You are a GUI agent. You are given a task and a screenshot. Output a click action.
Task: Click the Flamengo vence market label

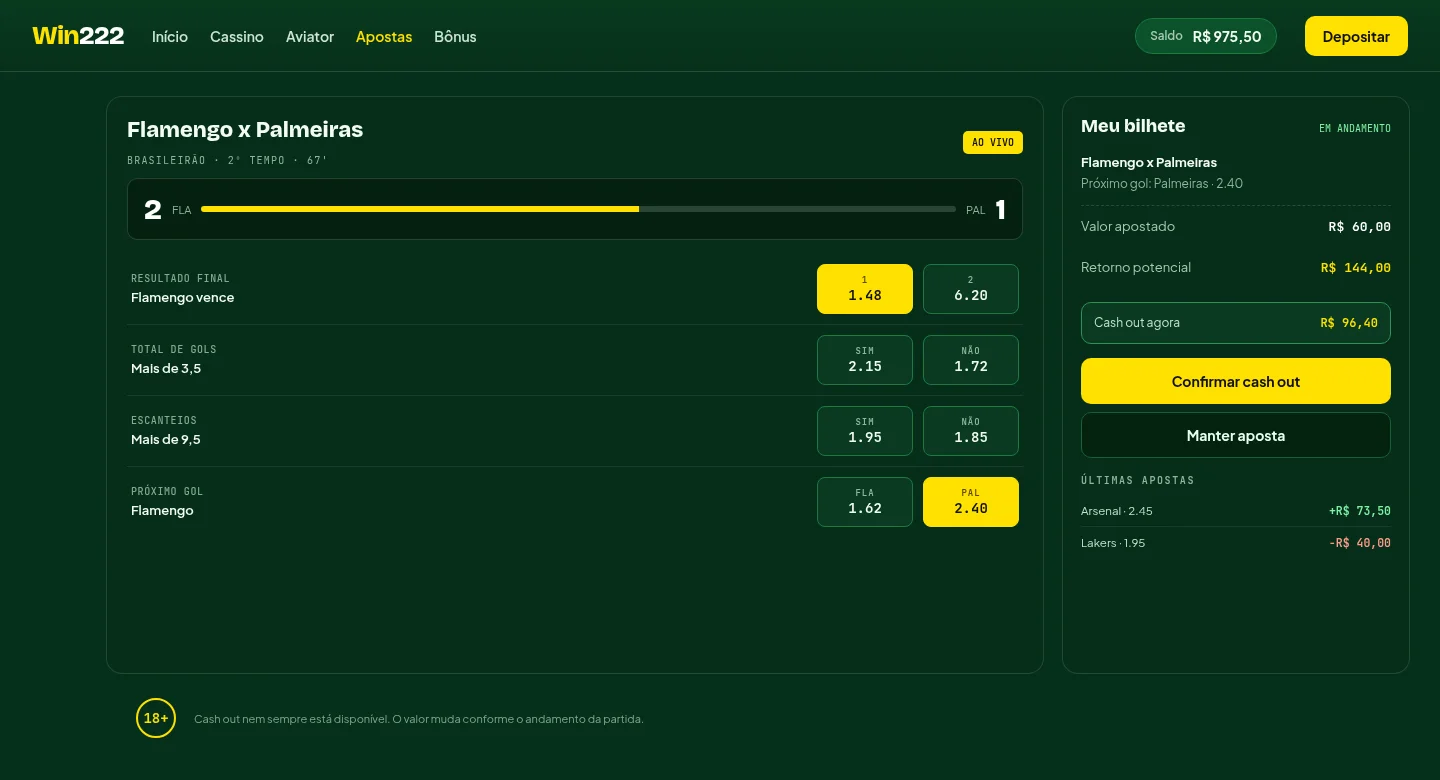coord(183,297)
